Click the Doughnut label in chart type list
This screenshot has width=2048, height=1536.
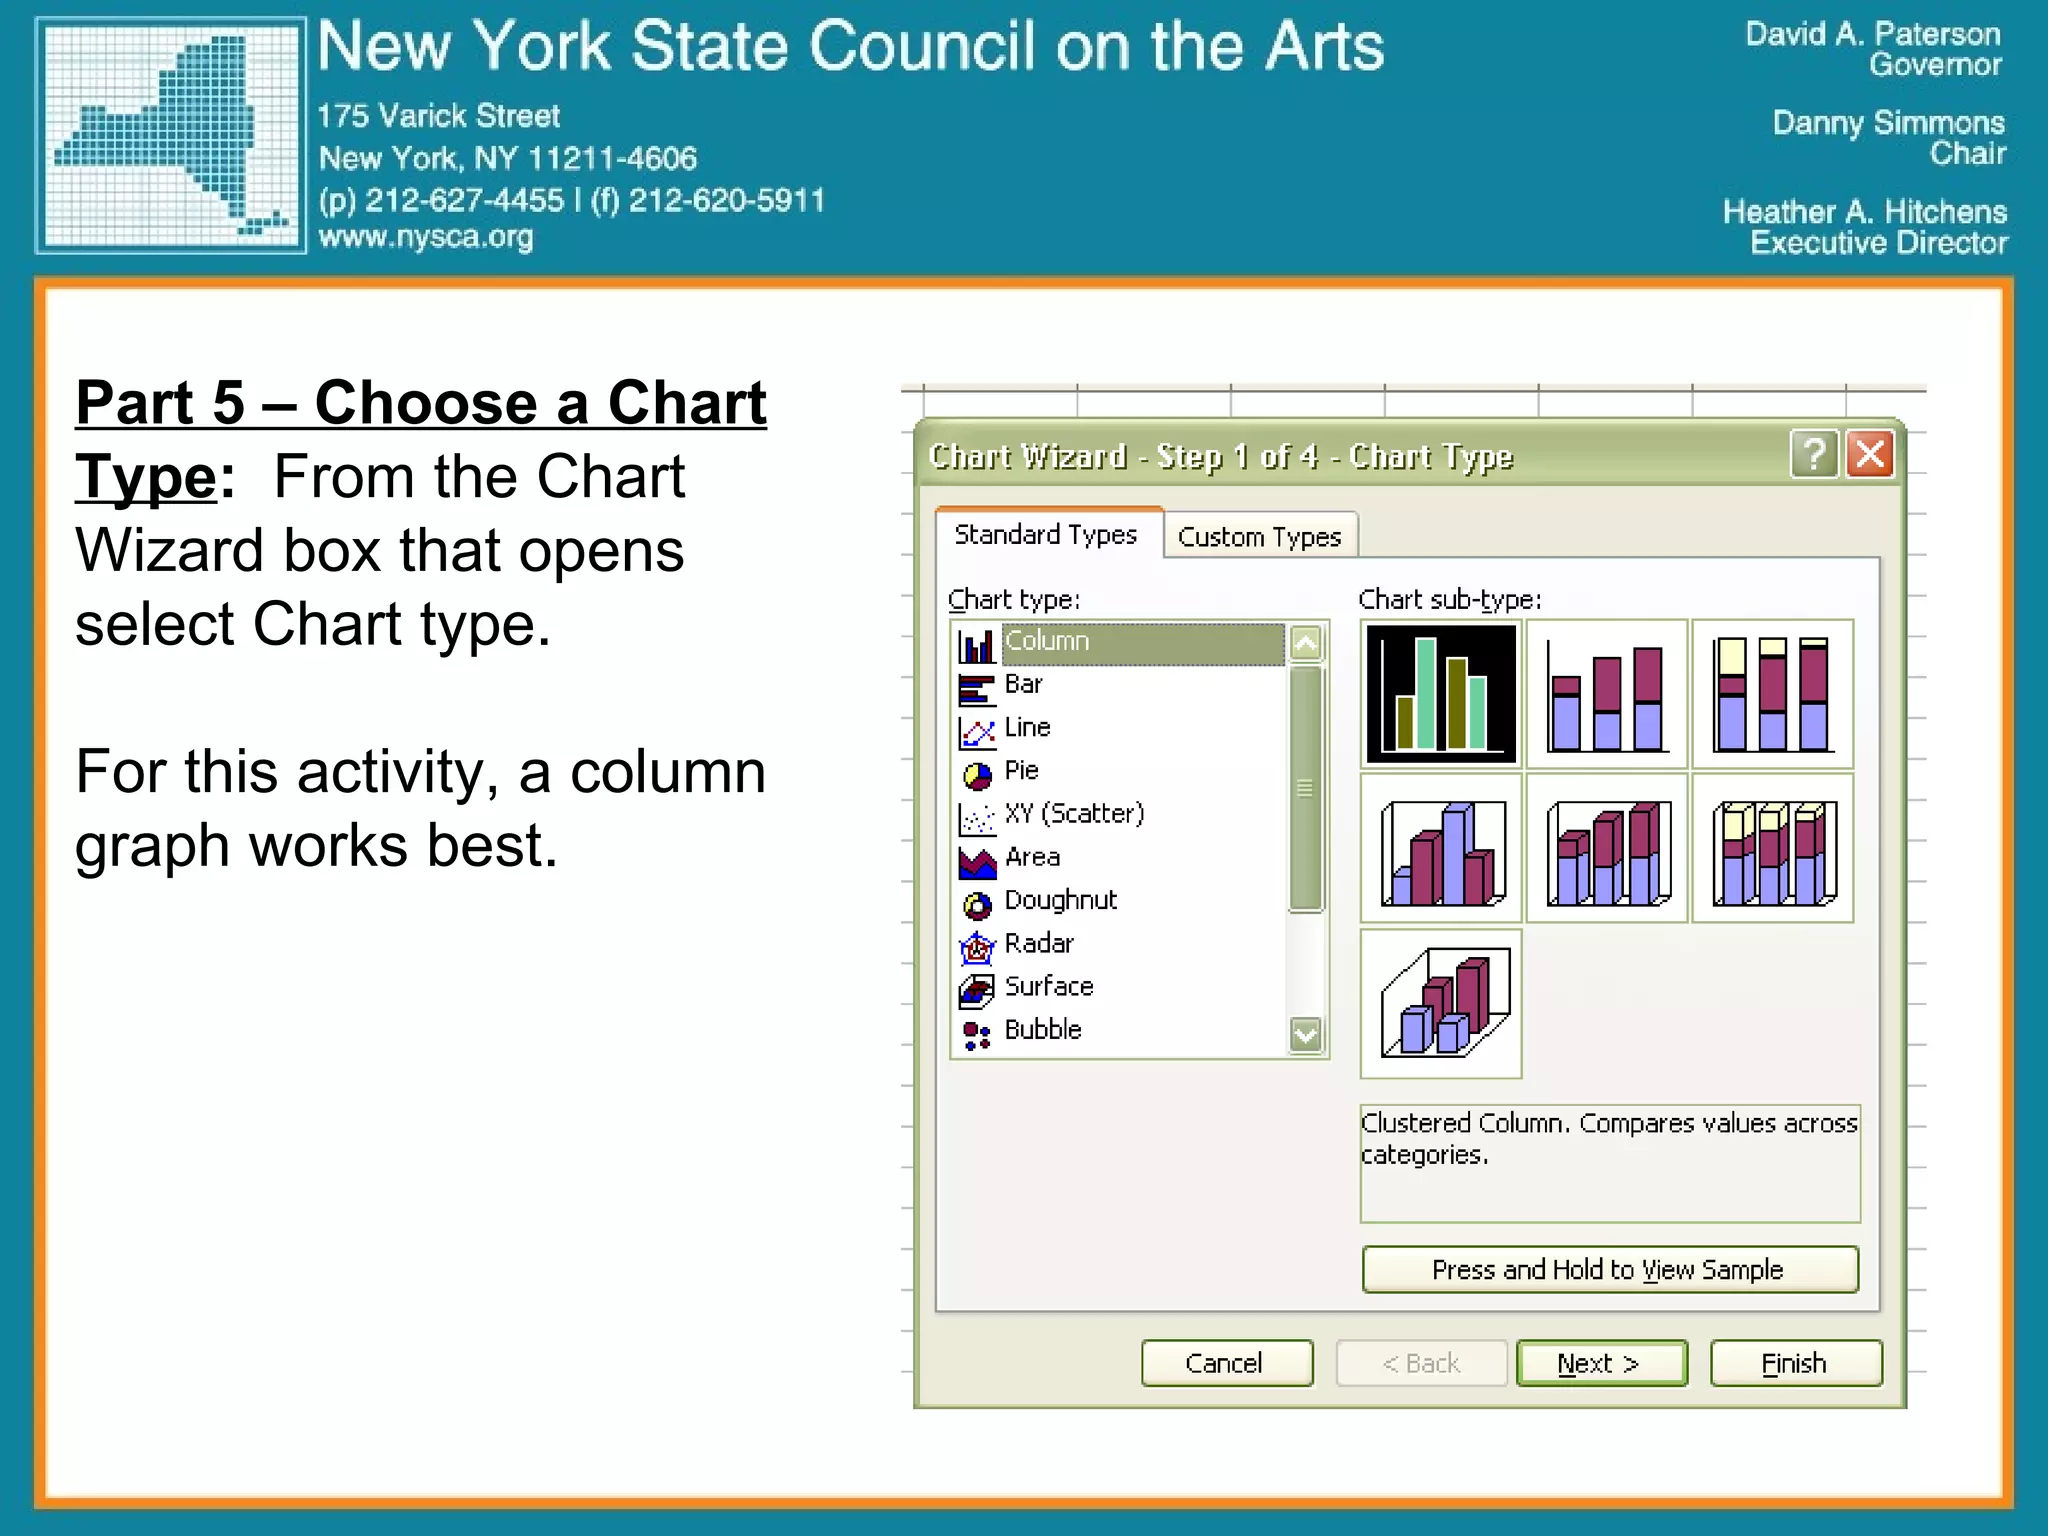[x=1061, y=901]
